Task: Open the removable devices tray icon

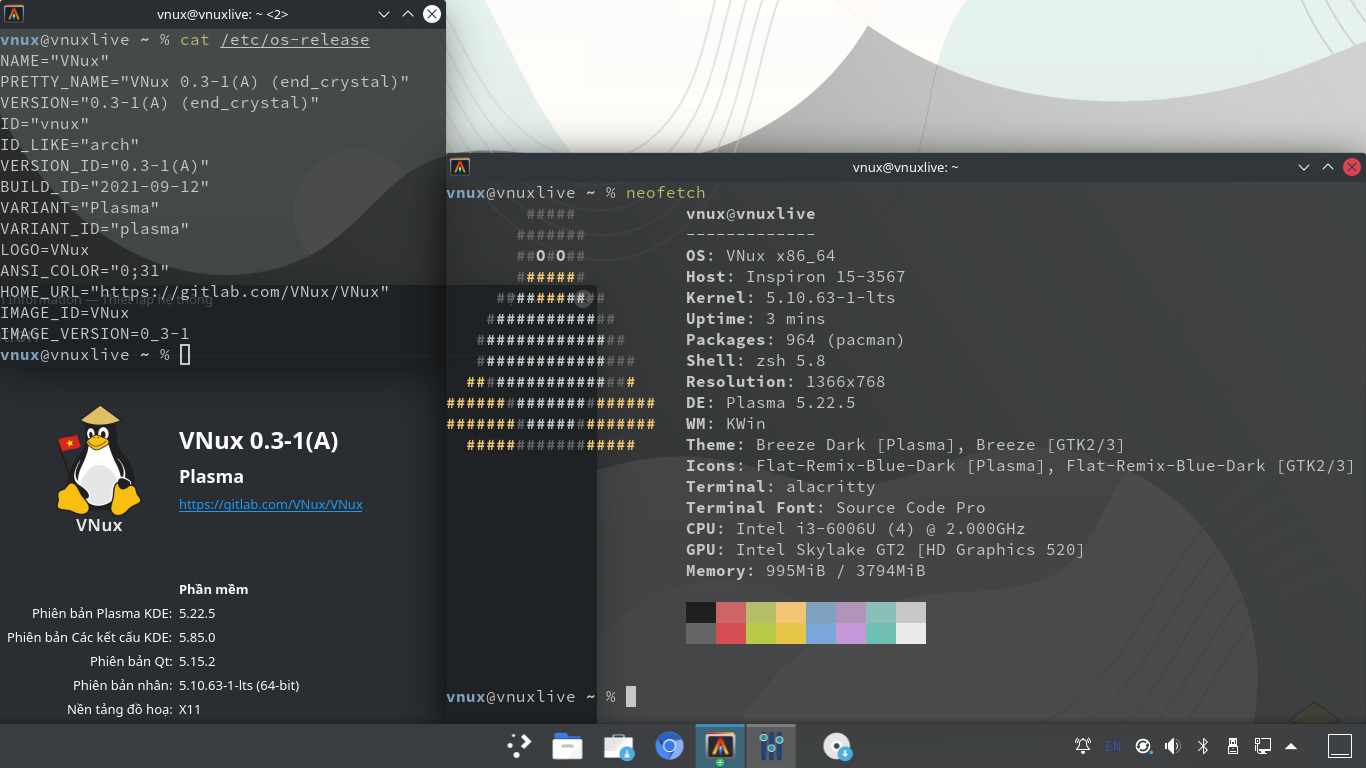Action: [x=1232, y=746]
